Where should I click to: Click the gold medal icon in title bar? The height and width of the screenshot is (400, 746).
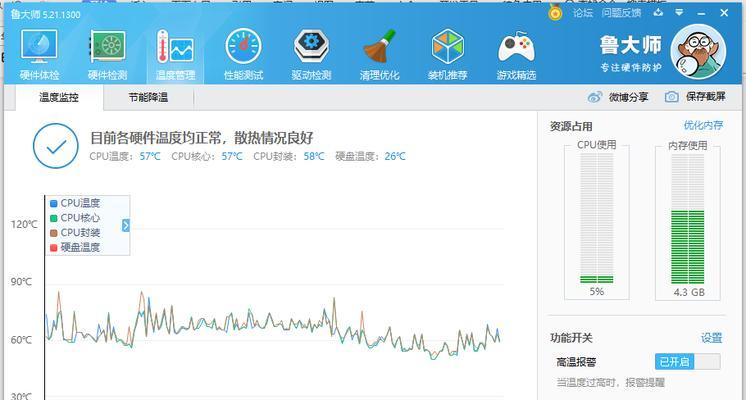pyautogui.click(x=555, y=12)
